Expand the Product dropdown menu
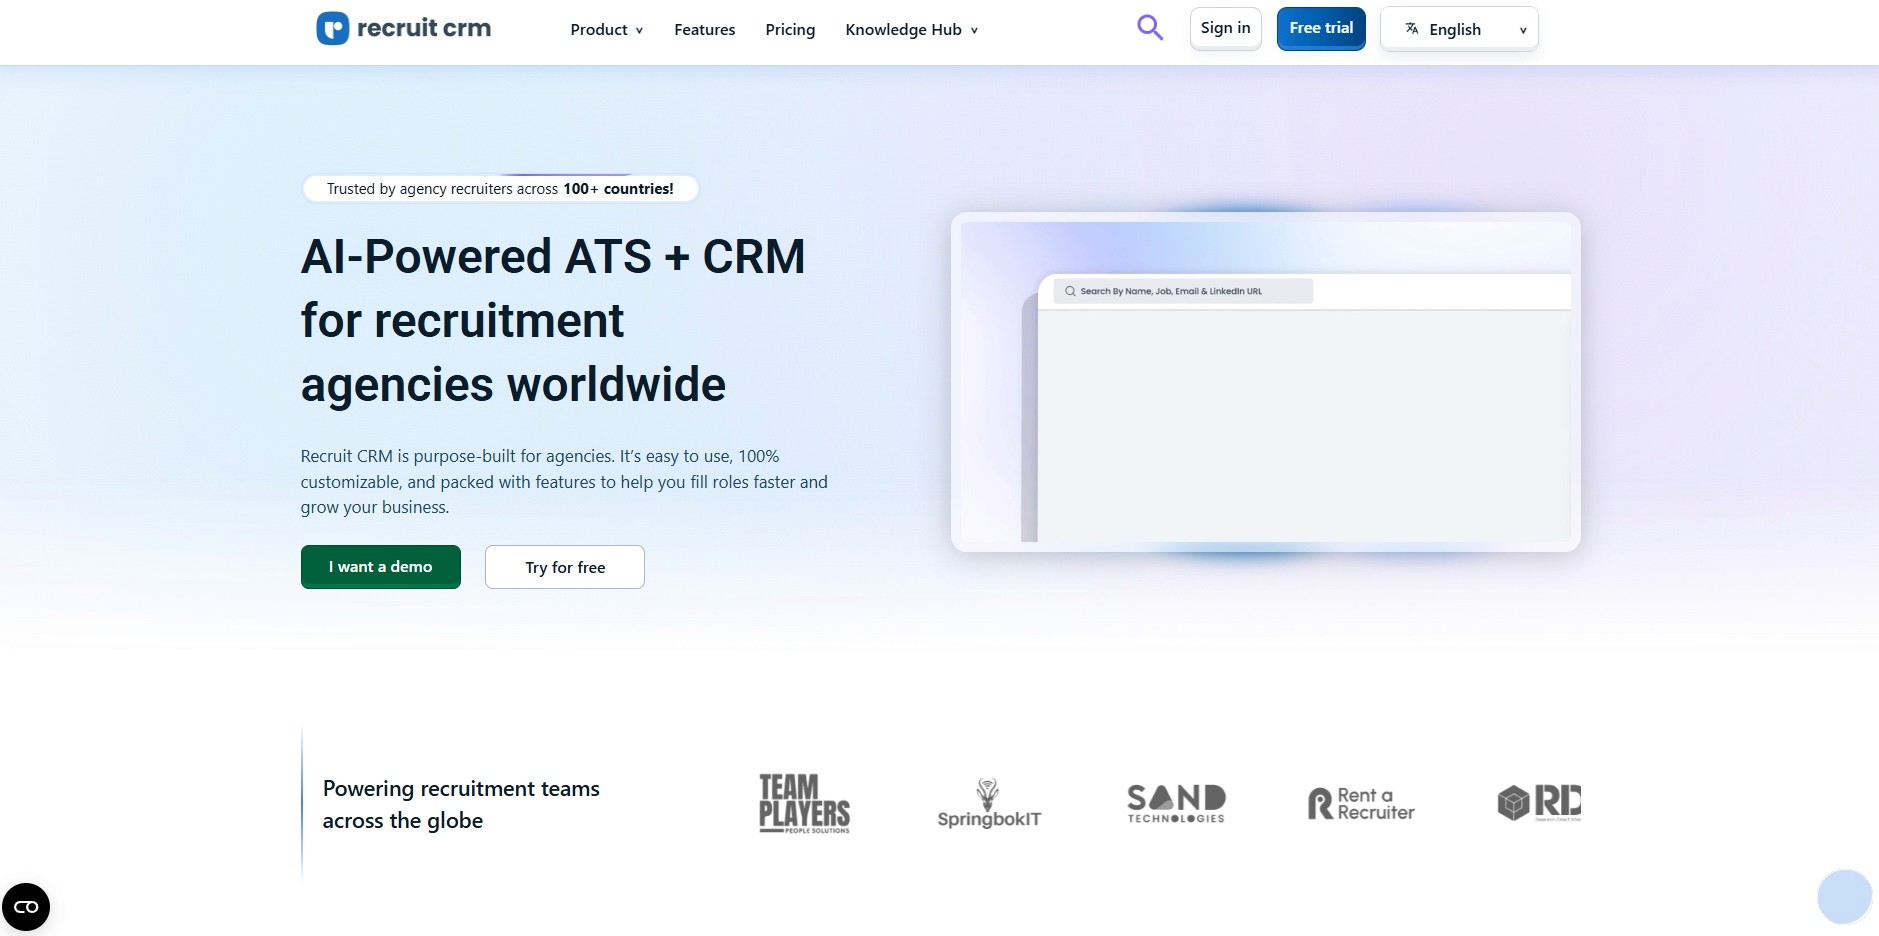1879x936 pixels. 605,29
